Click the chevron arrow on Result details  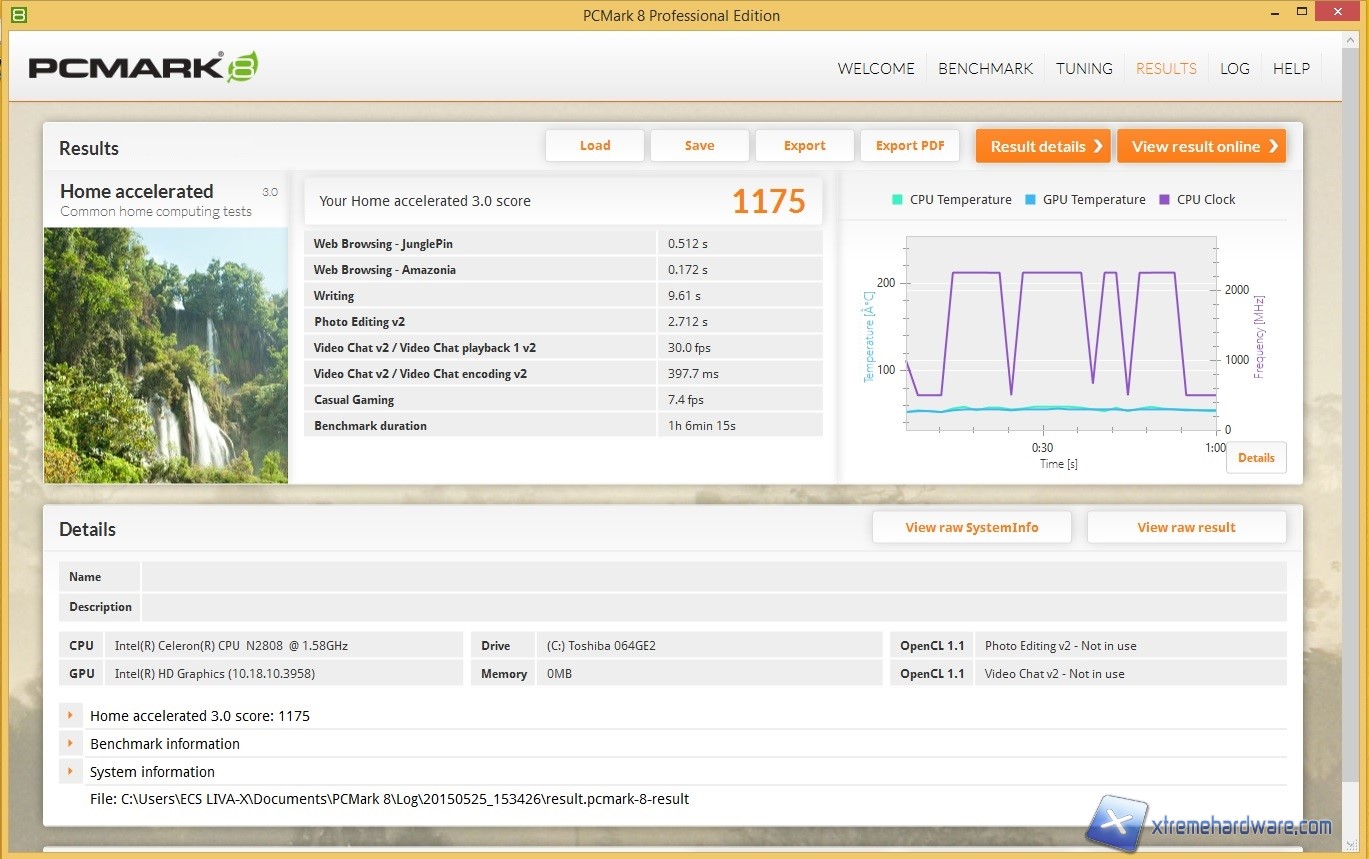pyautogui.click(x=1098, y=145)
